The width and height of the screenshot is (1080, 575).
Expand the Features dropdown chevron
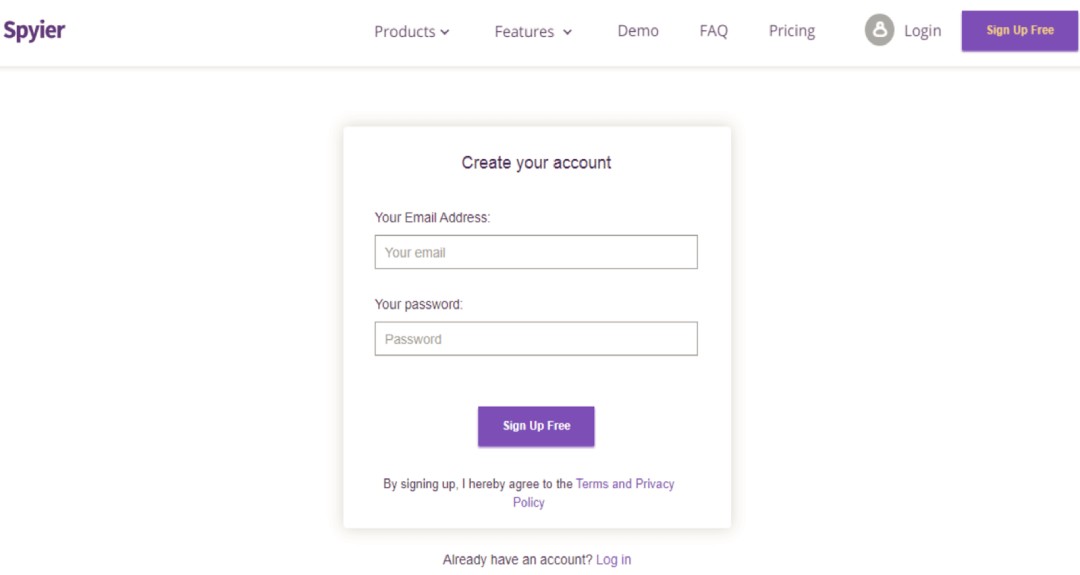568,32
